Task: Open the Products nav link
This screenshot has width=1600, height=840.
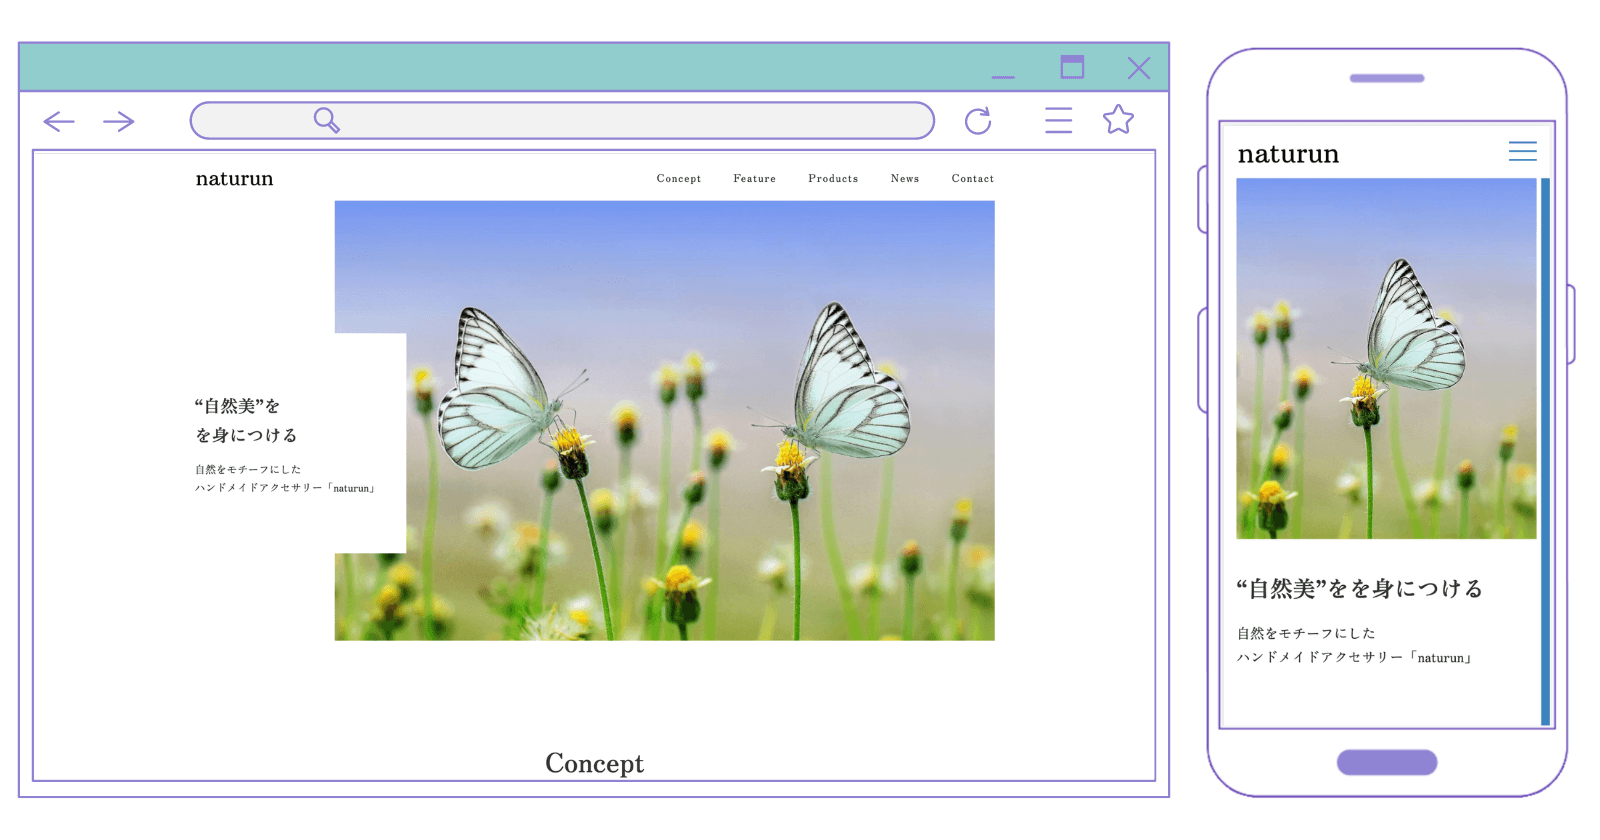Action: (x=833, y=179)
